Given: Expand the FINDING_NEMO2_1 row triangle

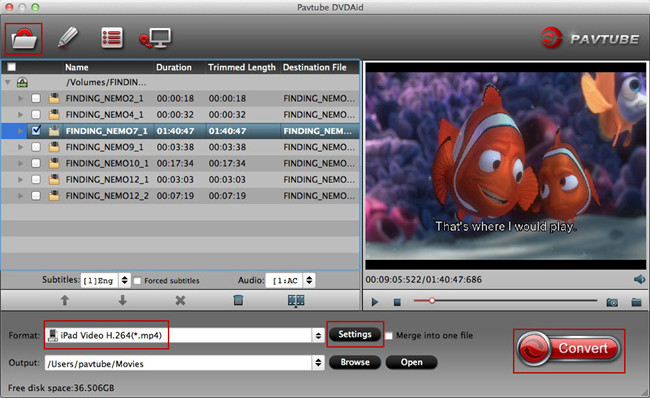Looking at the screenshot, I should point(20,98).
